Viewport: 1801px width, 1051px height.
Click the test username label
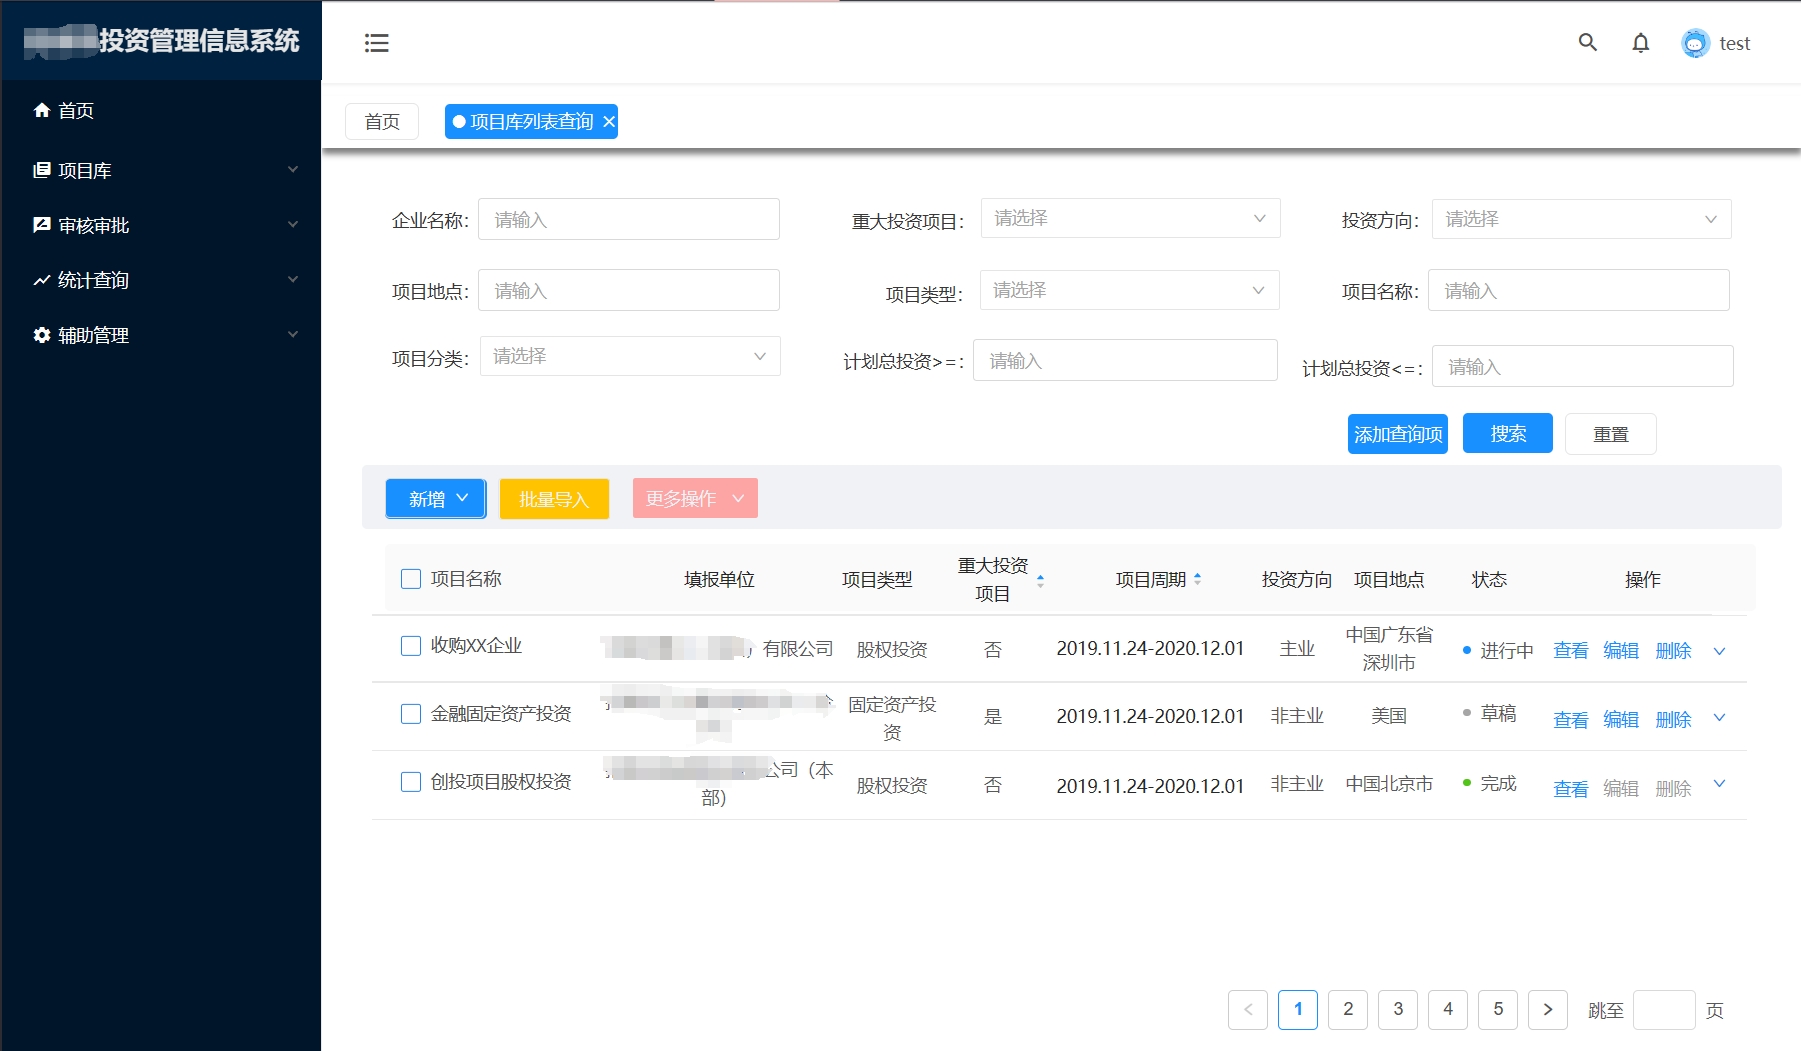pyautogui.click(x=1735, y=43)
